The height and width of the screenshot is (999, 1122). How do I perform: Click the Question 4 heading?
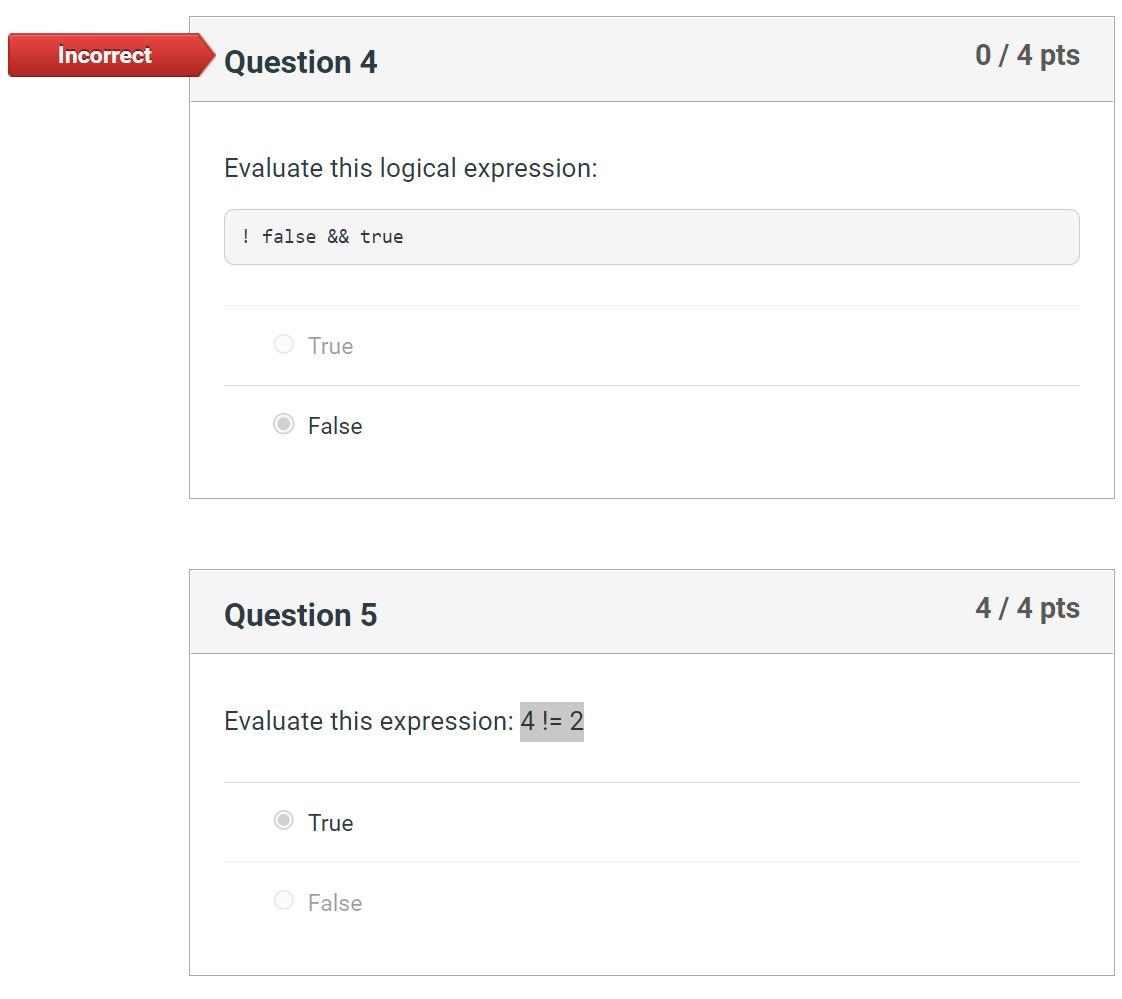tap(300, 62)
